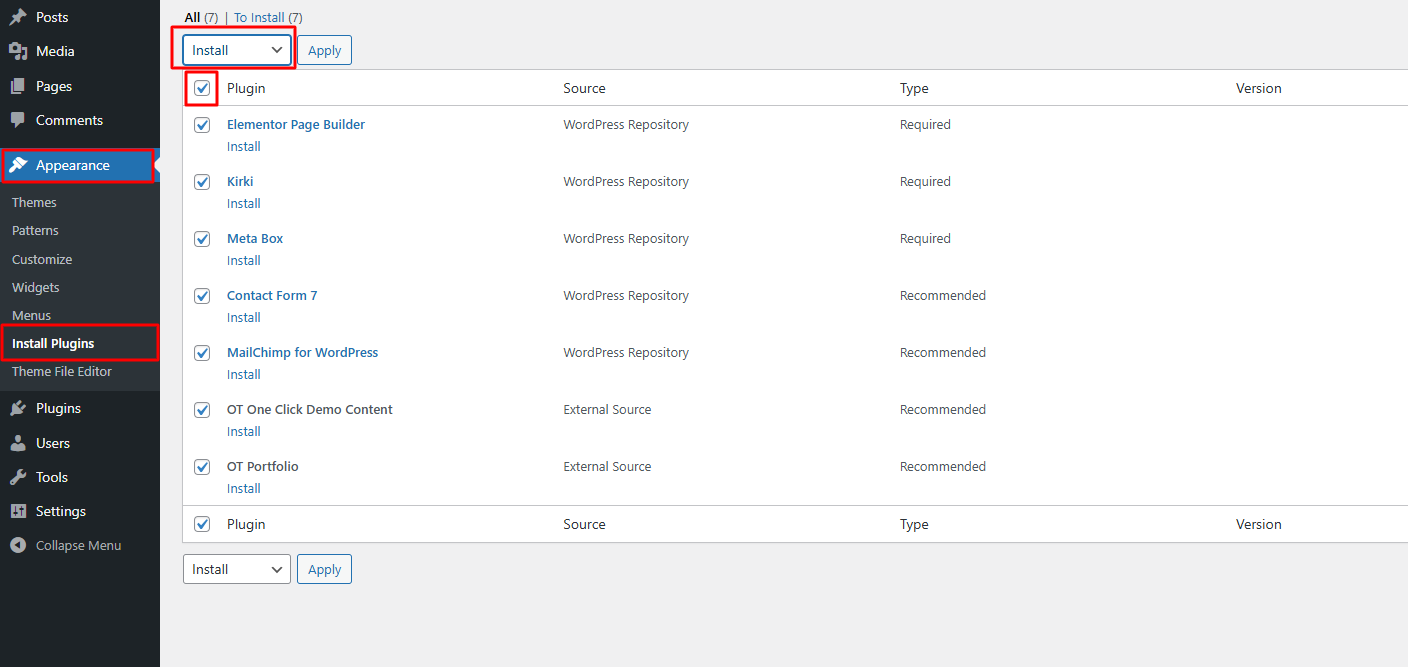
Task: Open the MailChimp for WordPress plugin link
Action: click(x=302, y=352)
